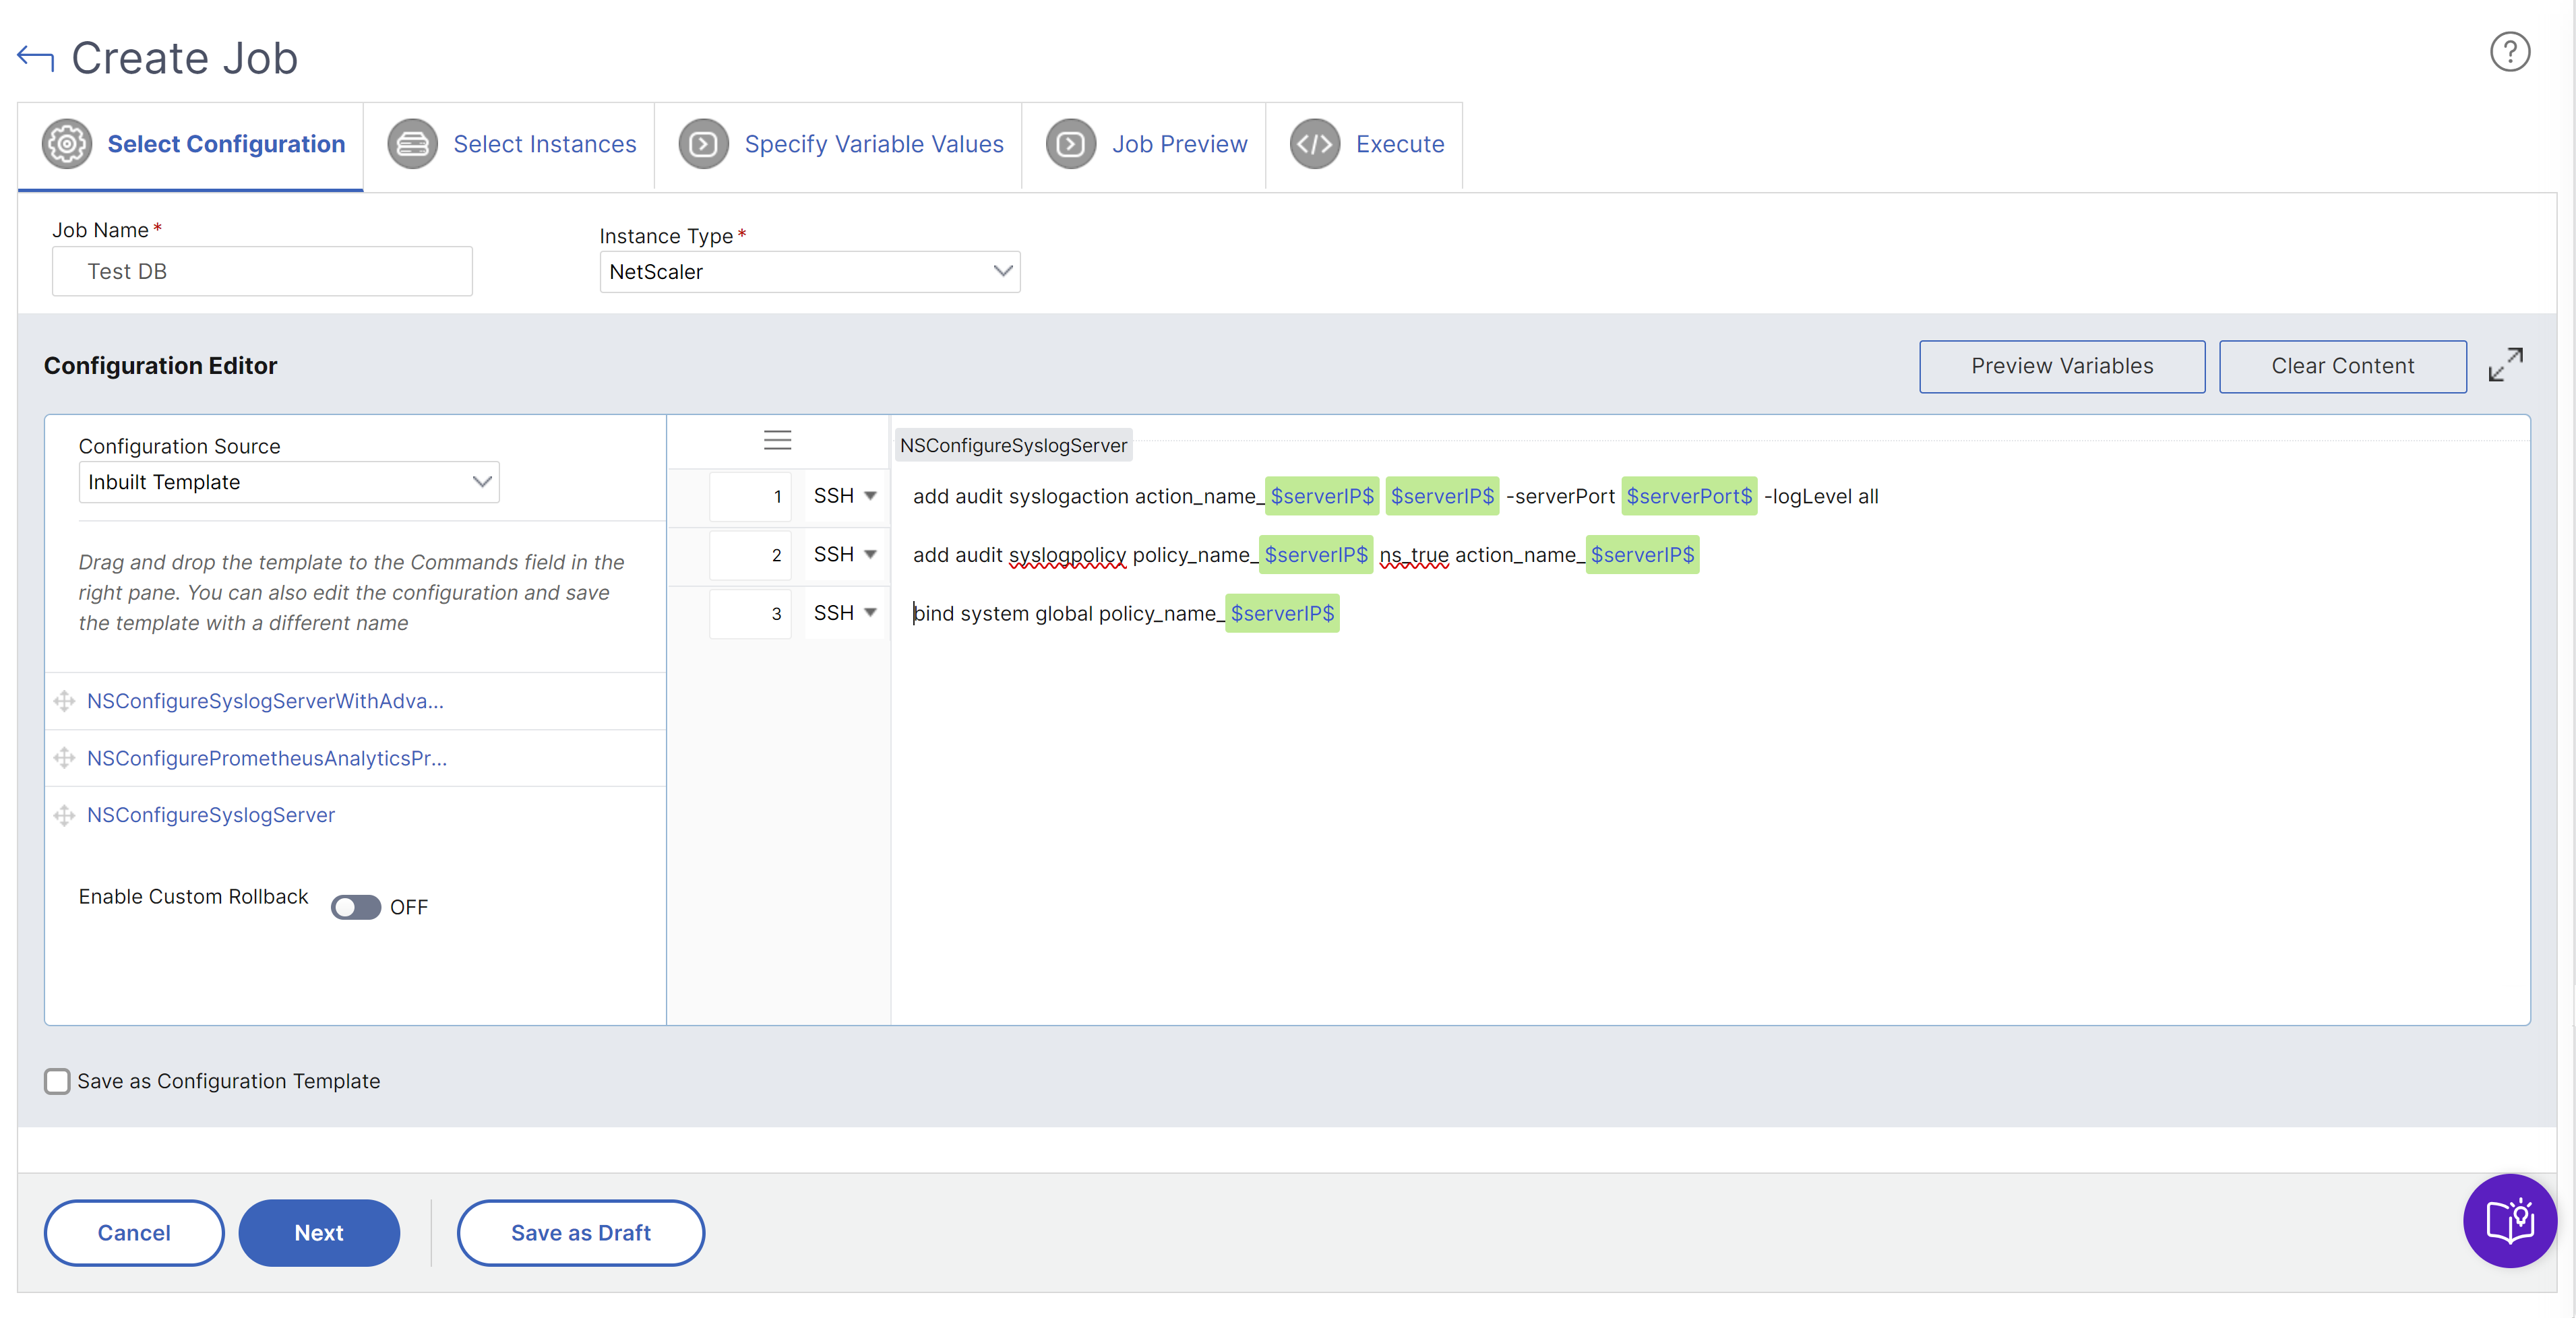
Task: Click the Preview Variables button
Action: [2061, 366]
